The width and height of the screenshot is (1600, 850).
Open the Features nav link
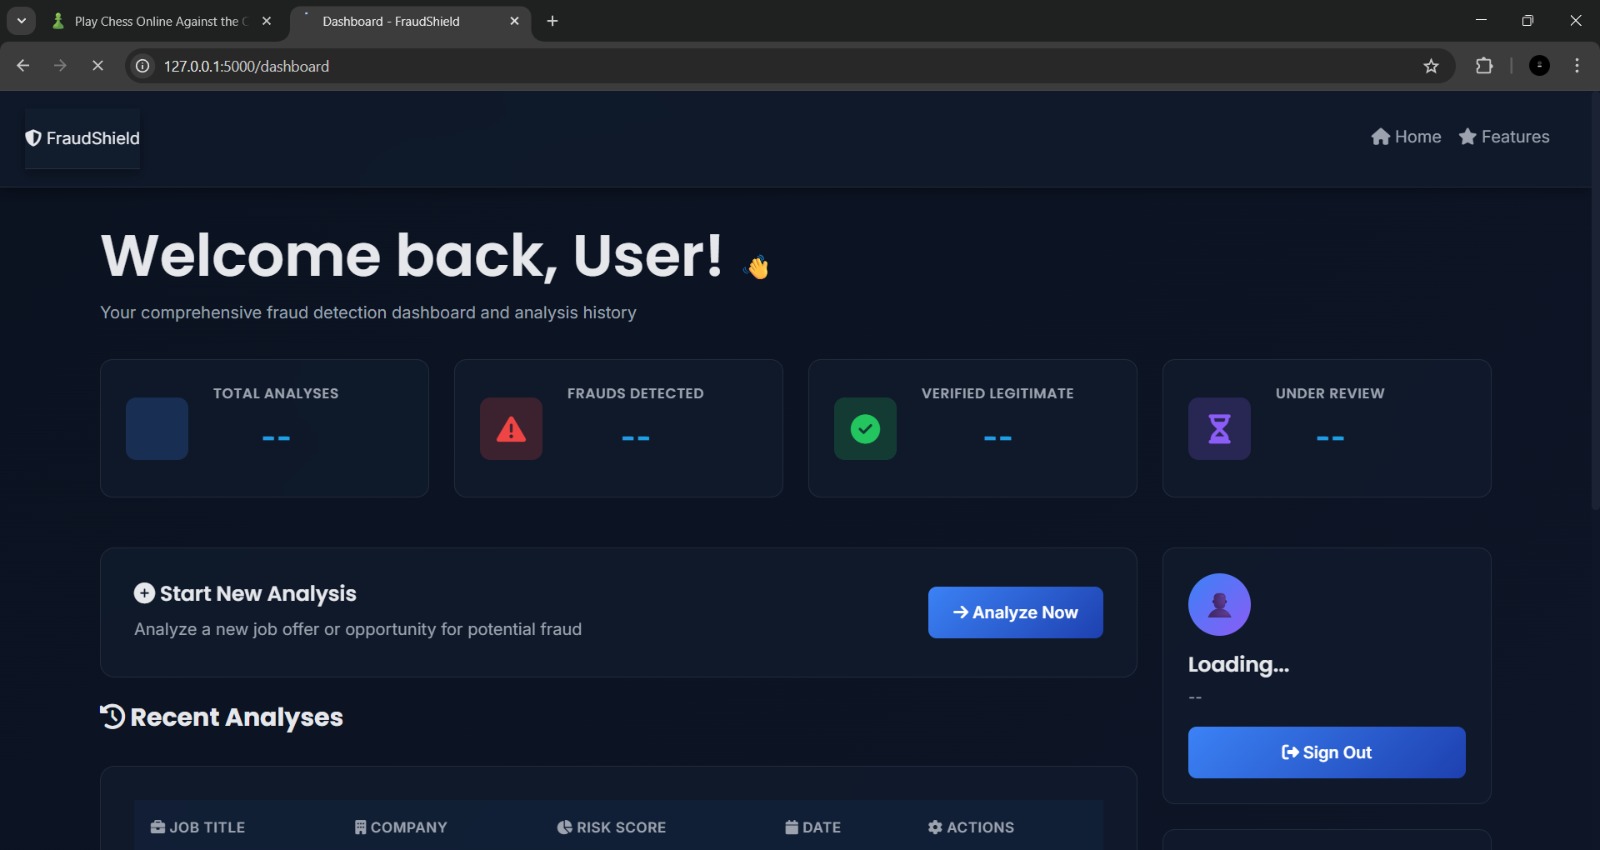[x=1504, y=137]
